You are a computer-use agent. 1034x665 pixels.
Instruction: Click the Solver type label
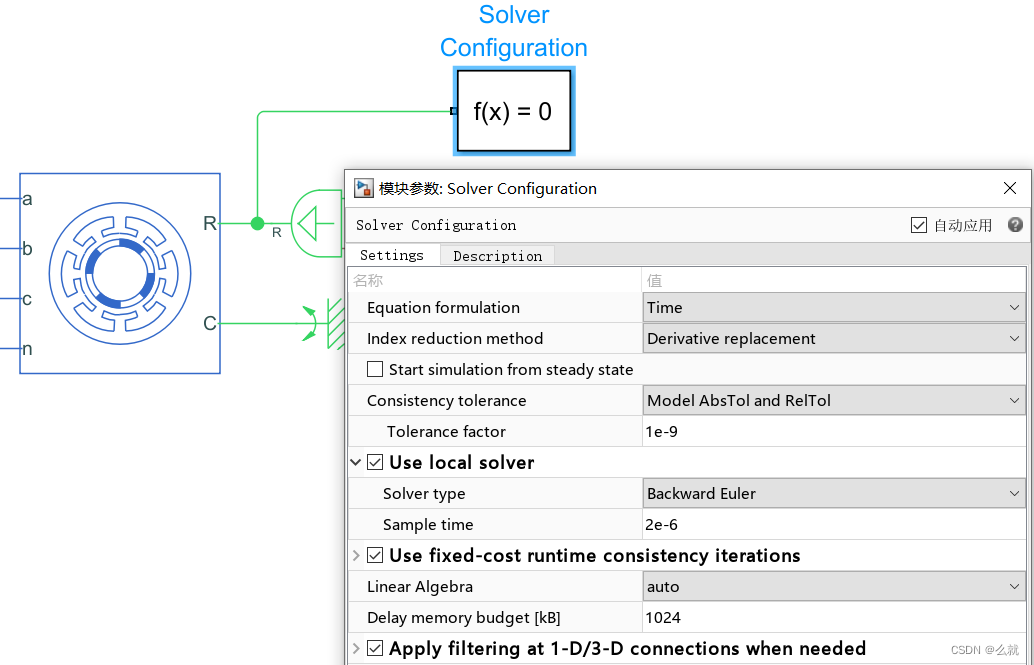[424, 493]
